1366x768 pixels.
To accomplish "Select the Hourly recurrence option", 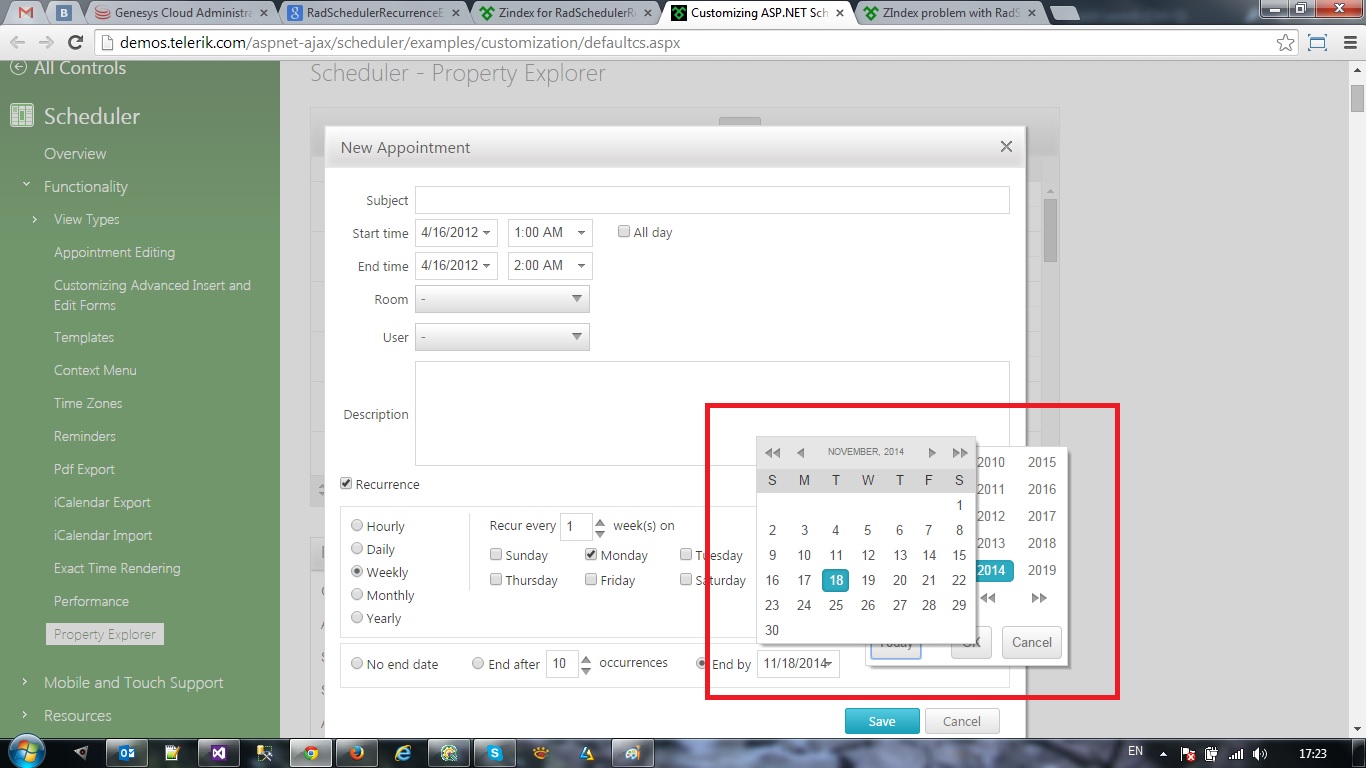I will coord(357,526).
